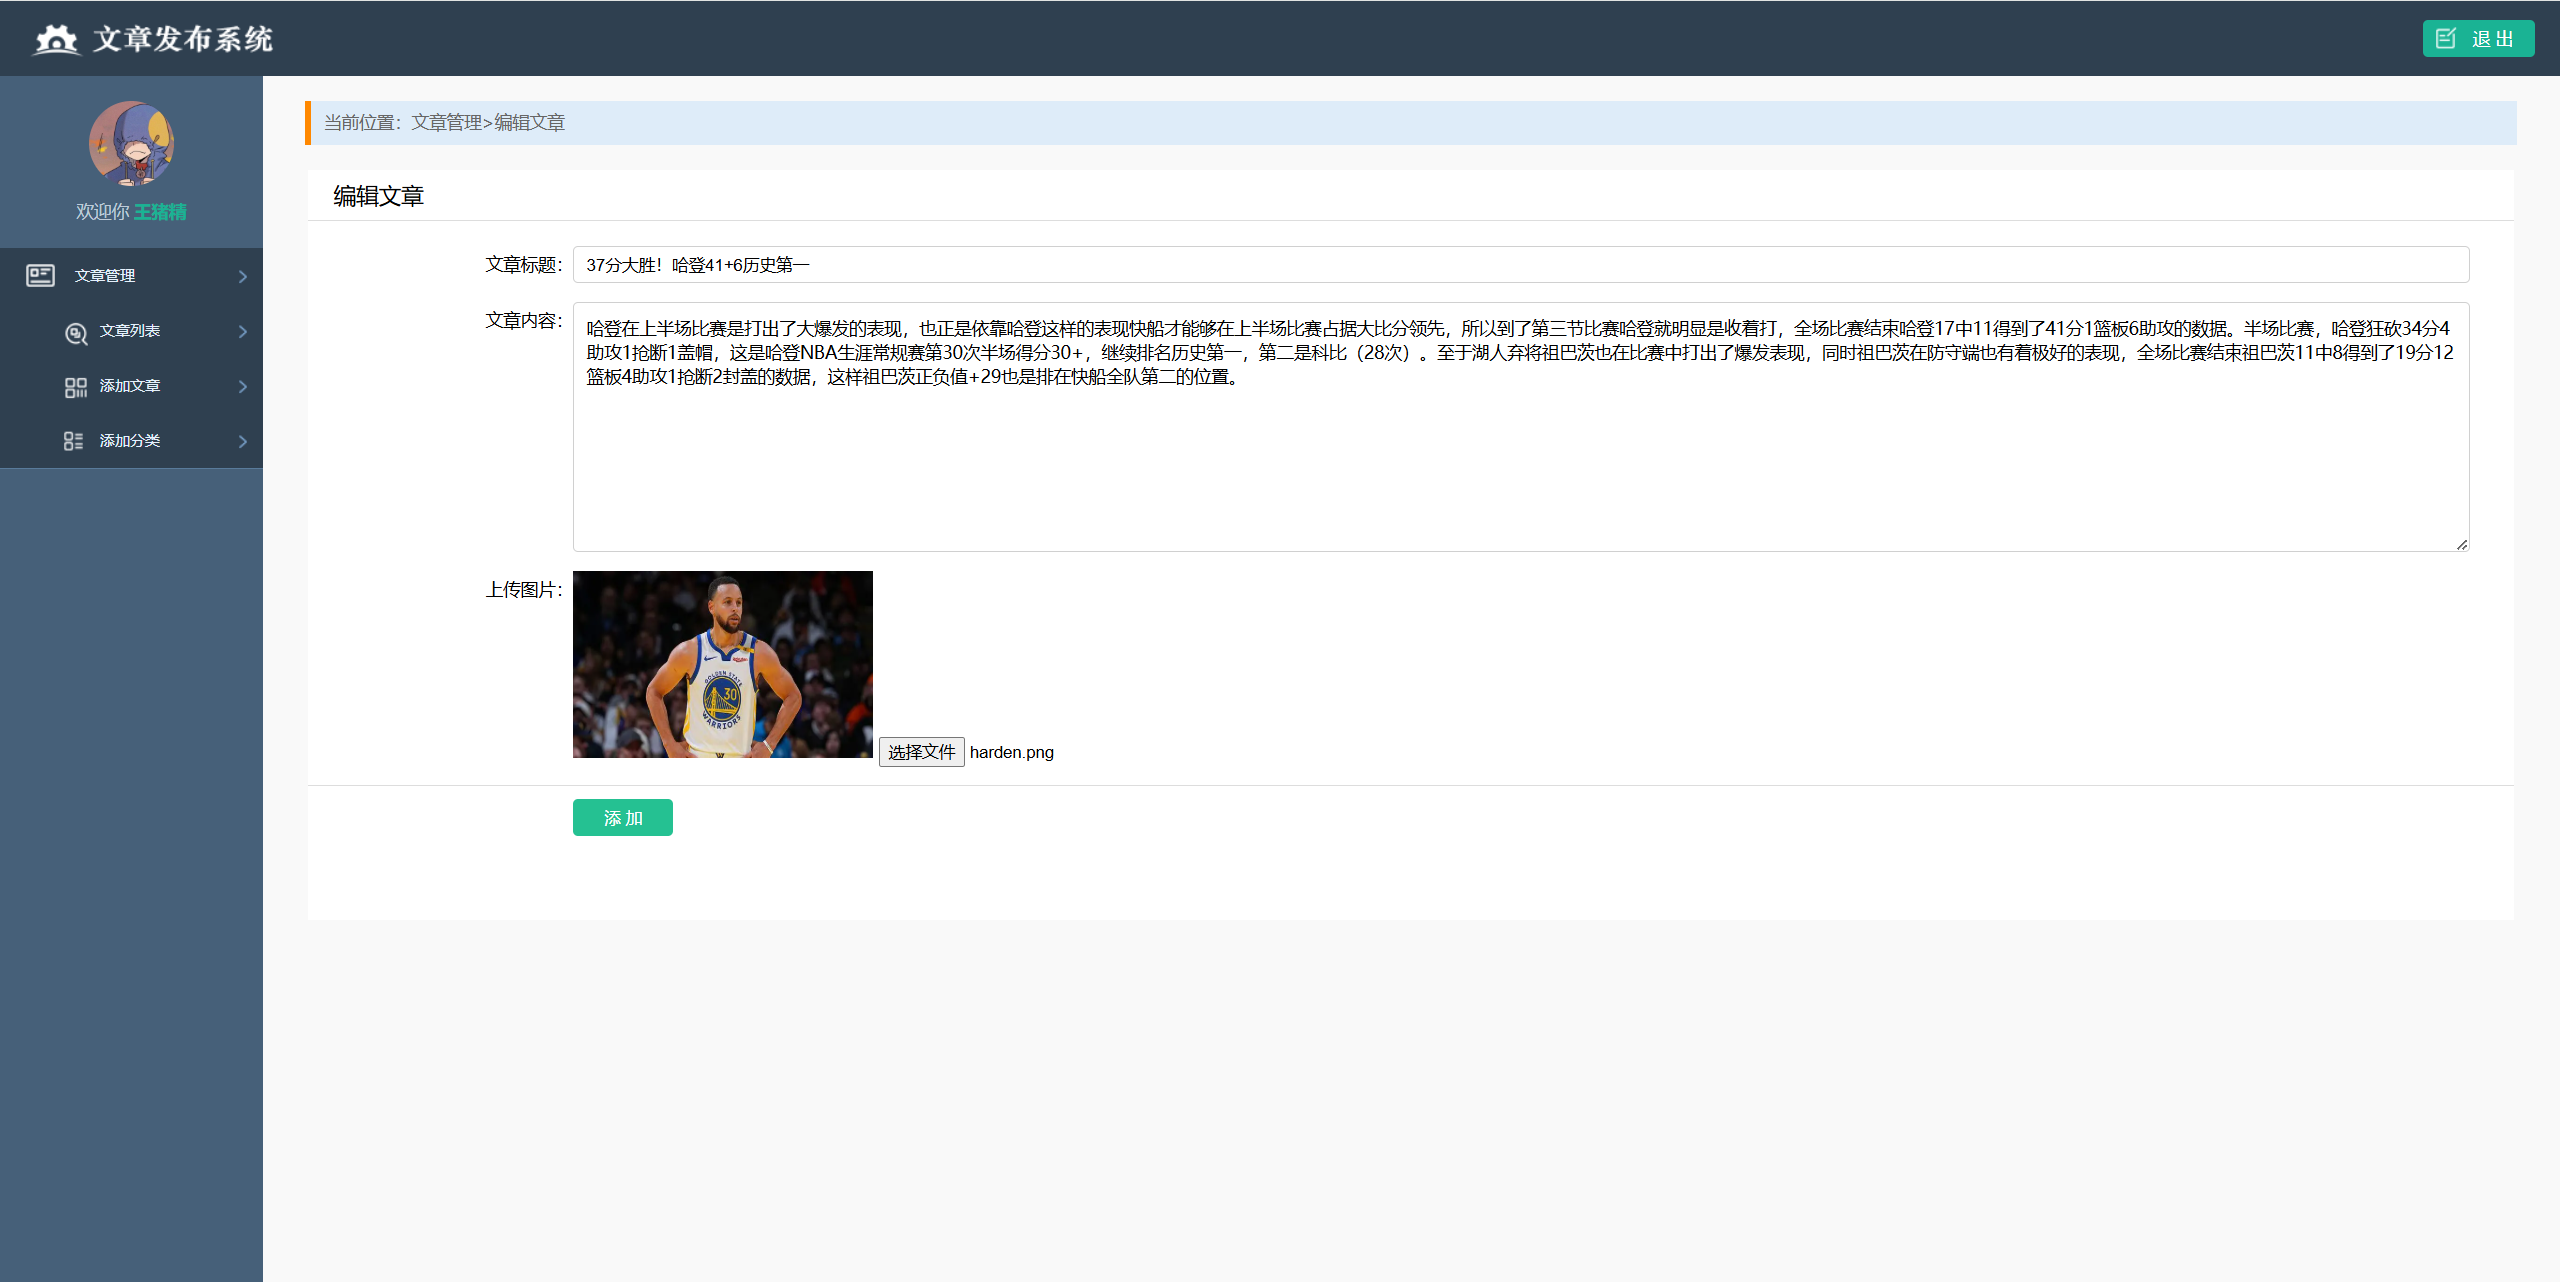The image size is (2560, 1282).
Task: Click the user avatar image
Action: pos(131,144)
